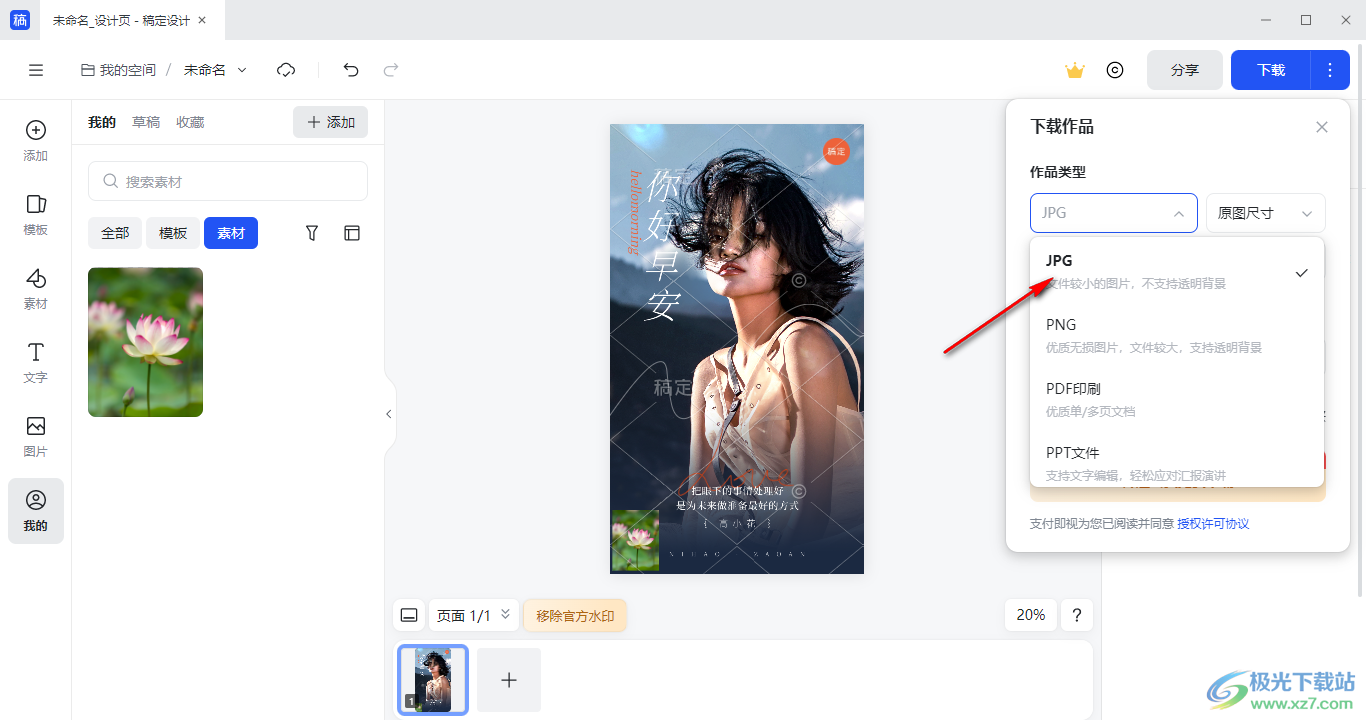1366x720 pixels.
Task: Click the filter funnel icon
Action: (x=312, y=233)
